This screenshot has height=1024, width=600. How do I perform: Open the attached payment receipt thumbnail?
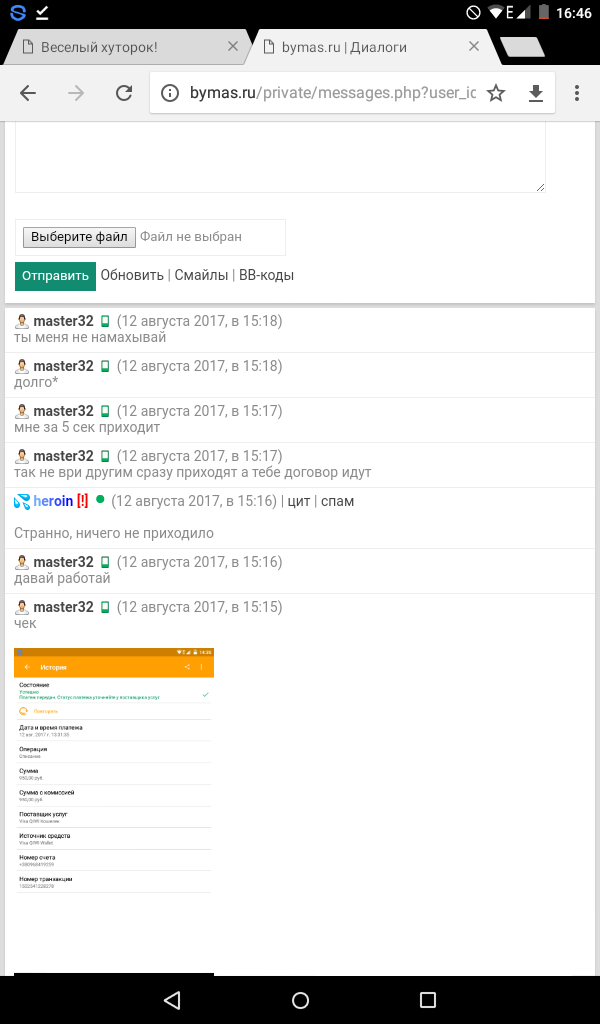(114, 770)
